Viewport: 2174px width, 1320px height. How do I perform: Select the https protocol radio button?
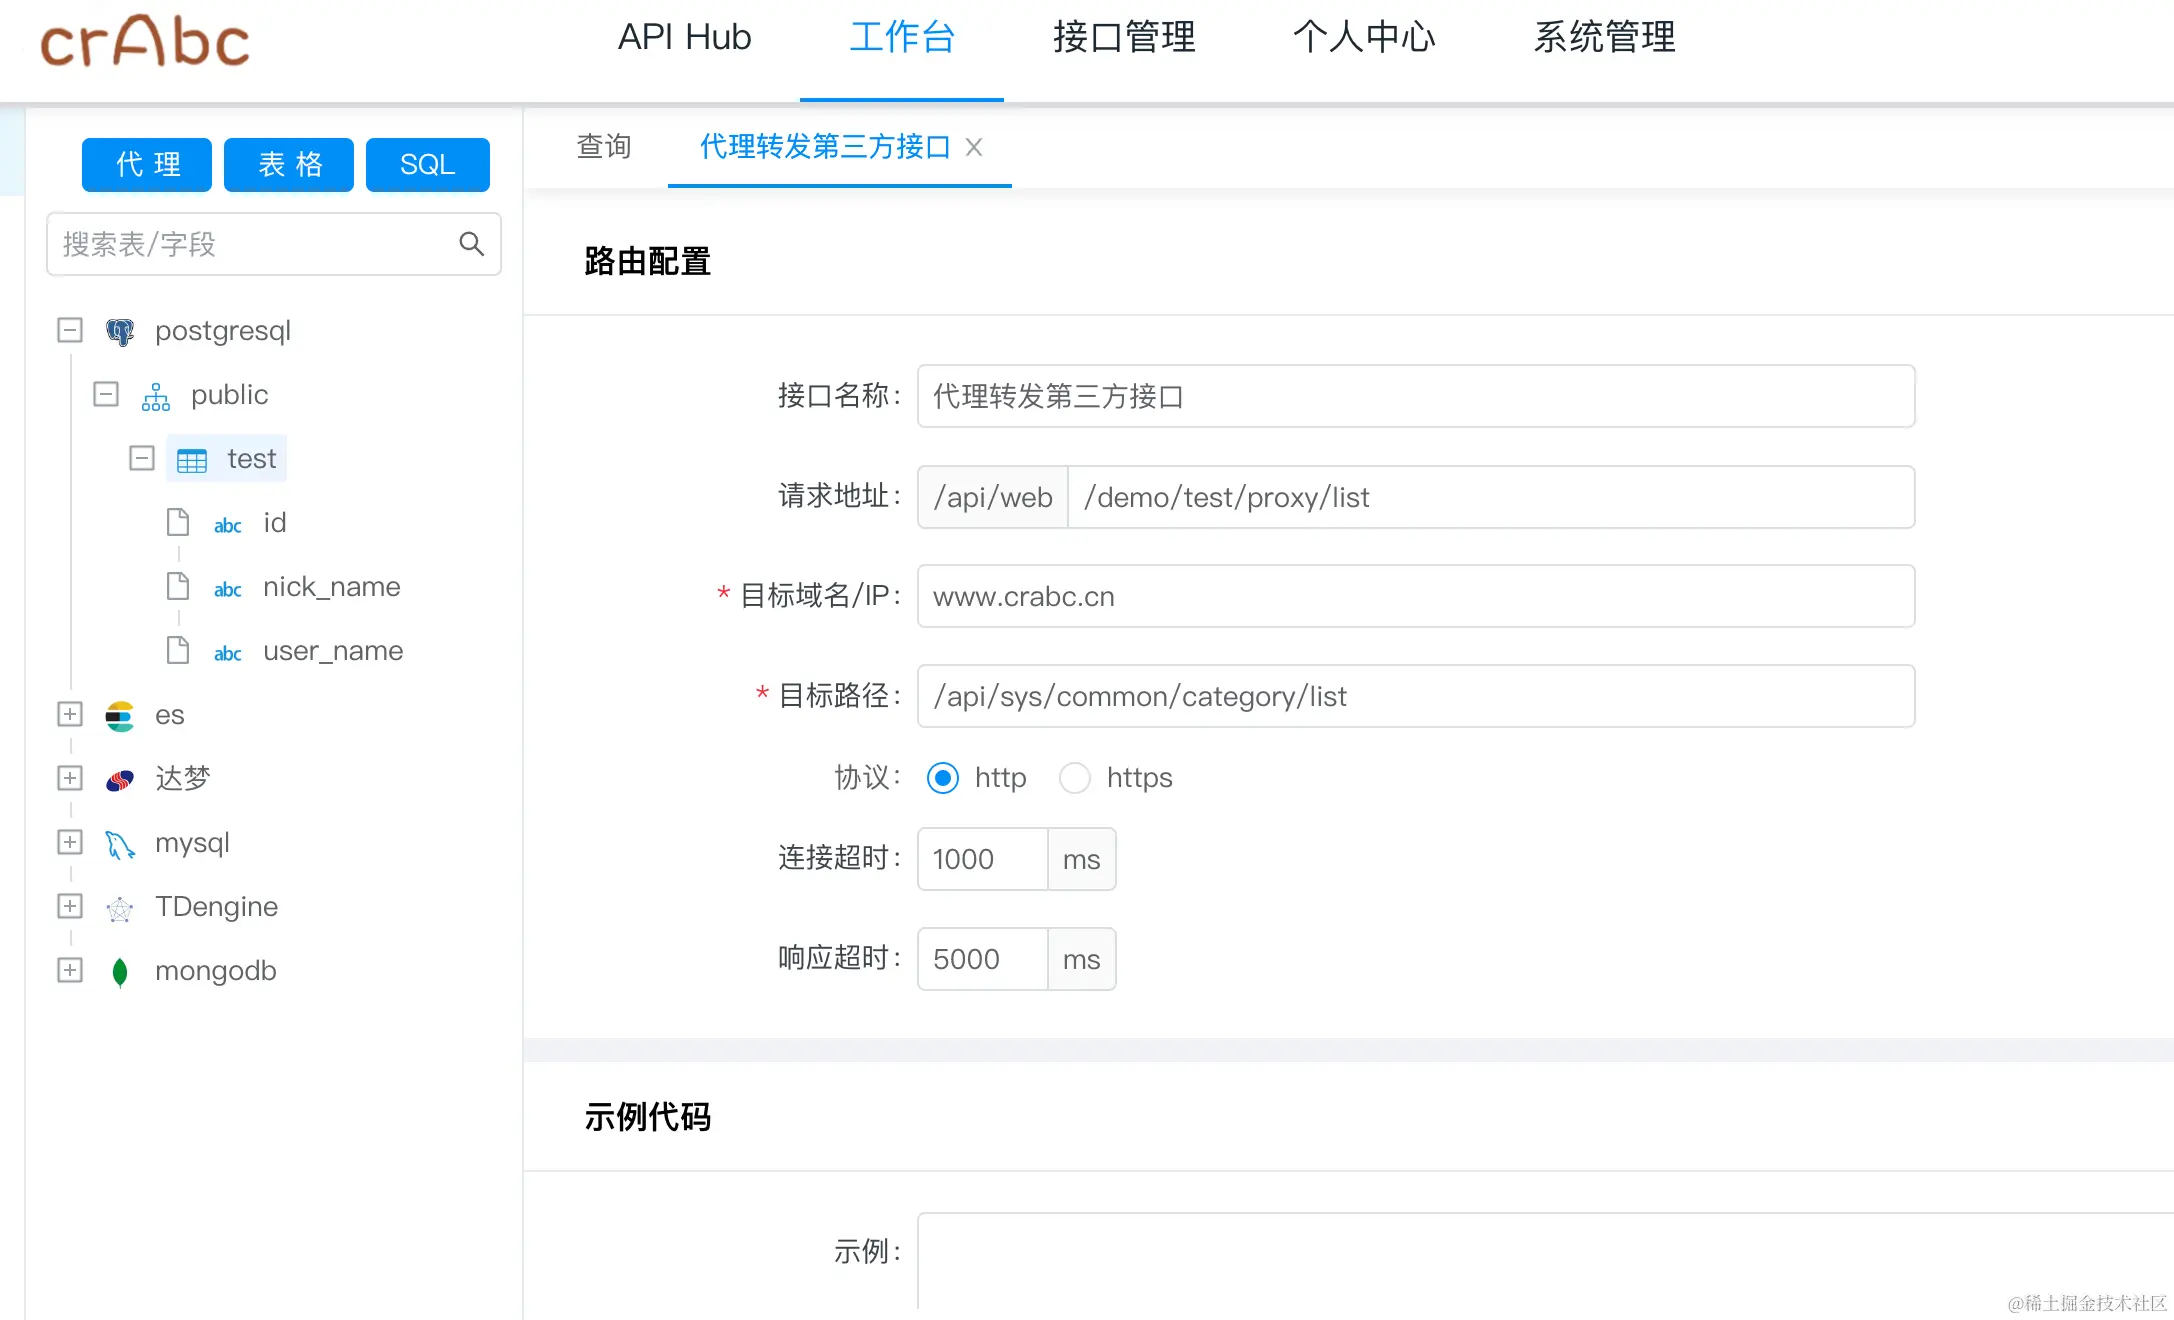(x=1075, y=778)
